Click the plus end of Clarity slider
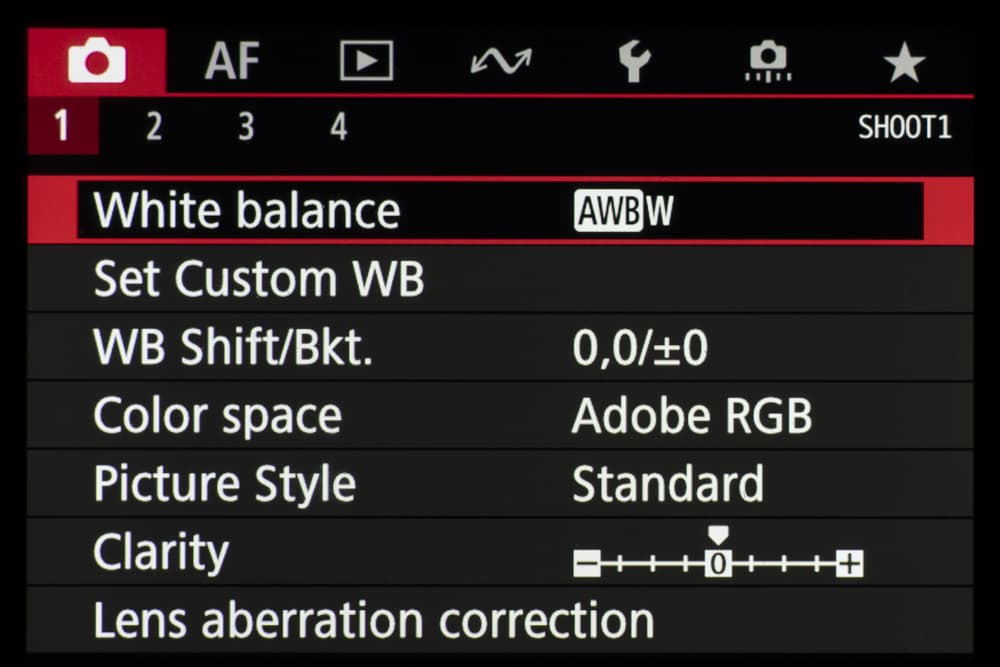Image resolution: width=1000 pixels, height=667 pixels. click(849, 564)
